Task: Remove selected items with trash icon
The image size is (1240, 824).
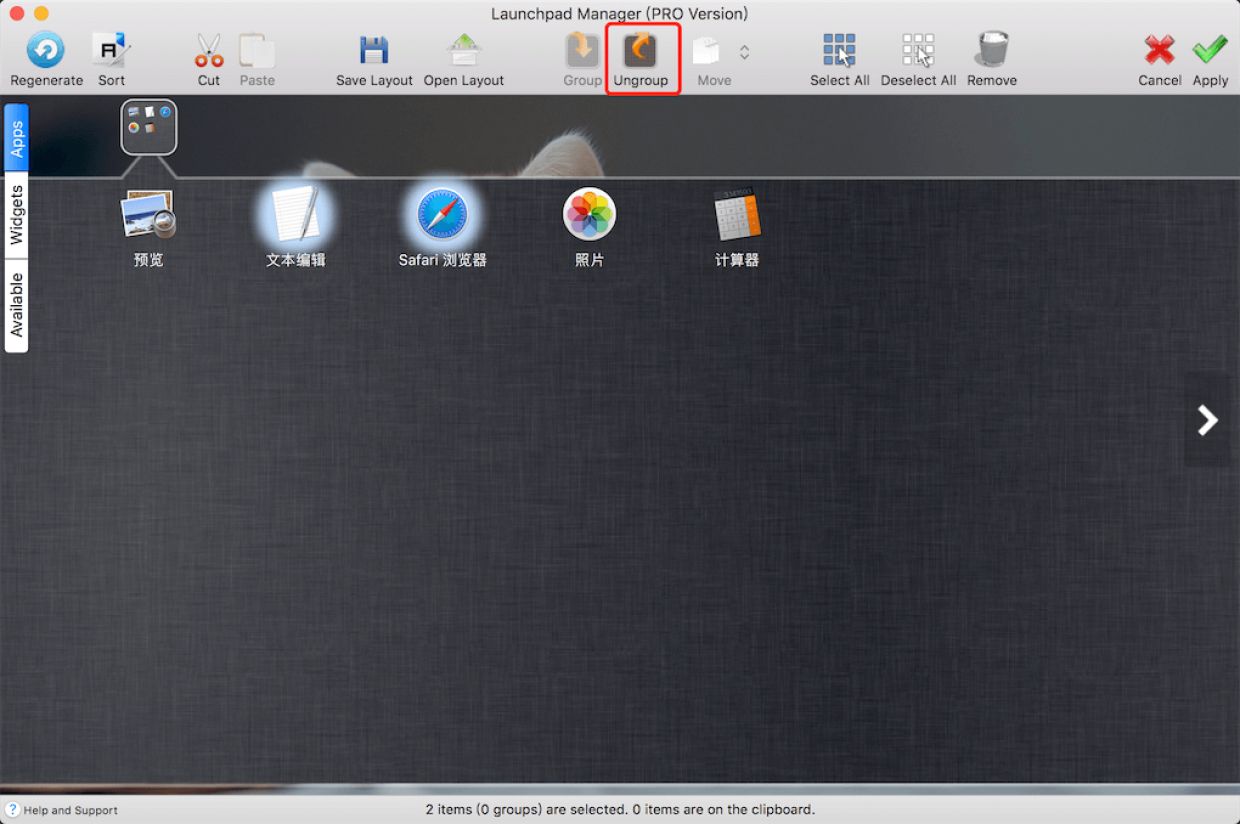Action: click(x=992, y=50)
